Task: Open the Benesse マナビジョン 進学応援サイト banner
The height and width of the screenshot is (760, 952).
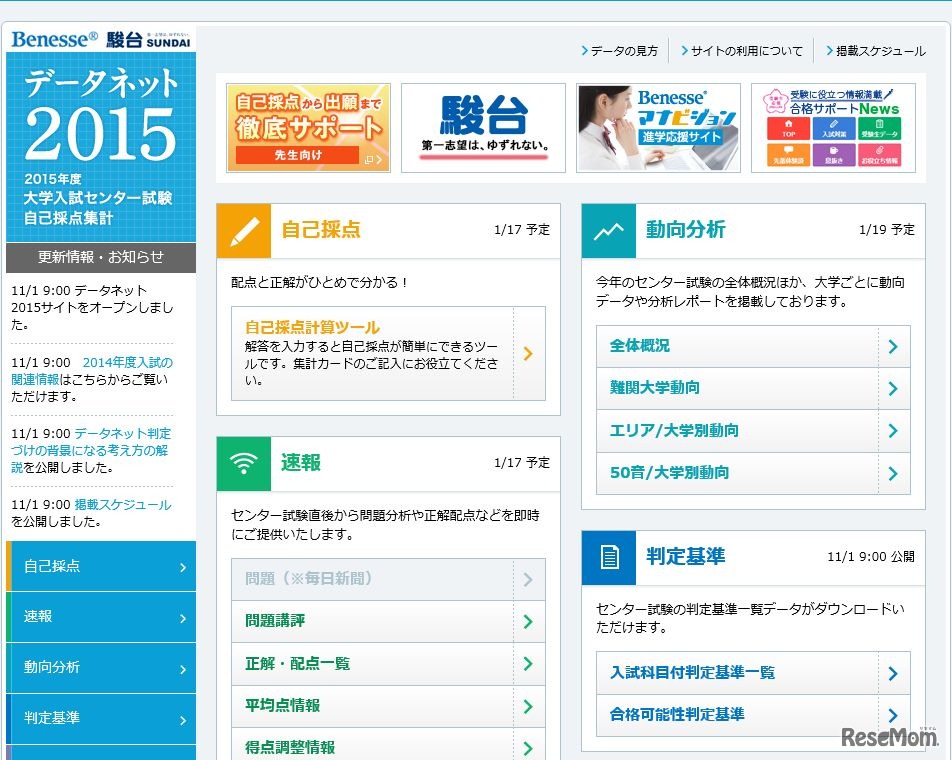Action: [x=658, y=125]
